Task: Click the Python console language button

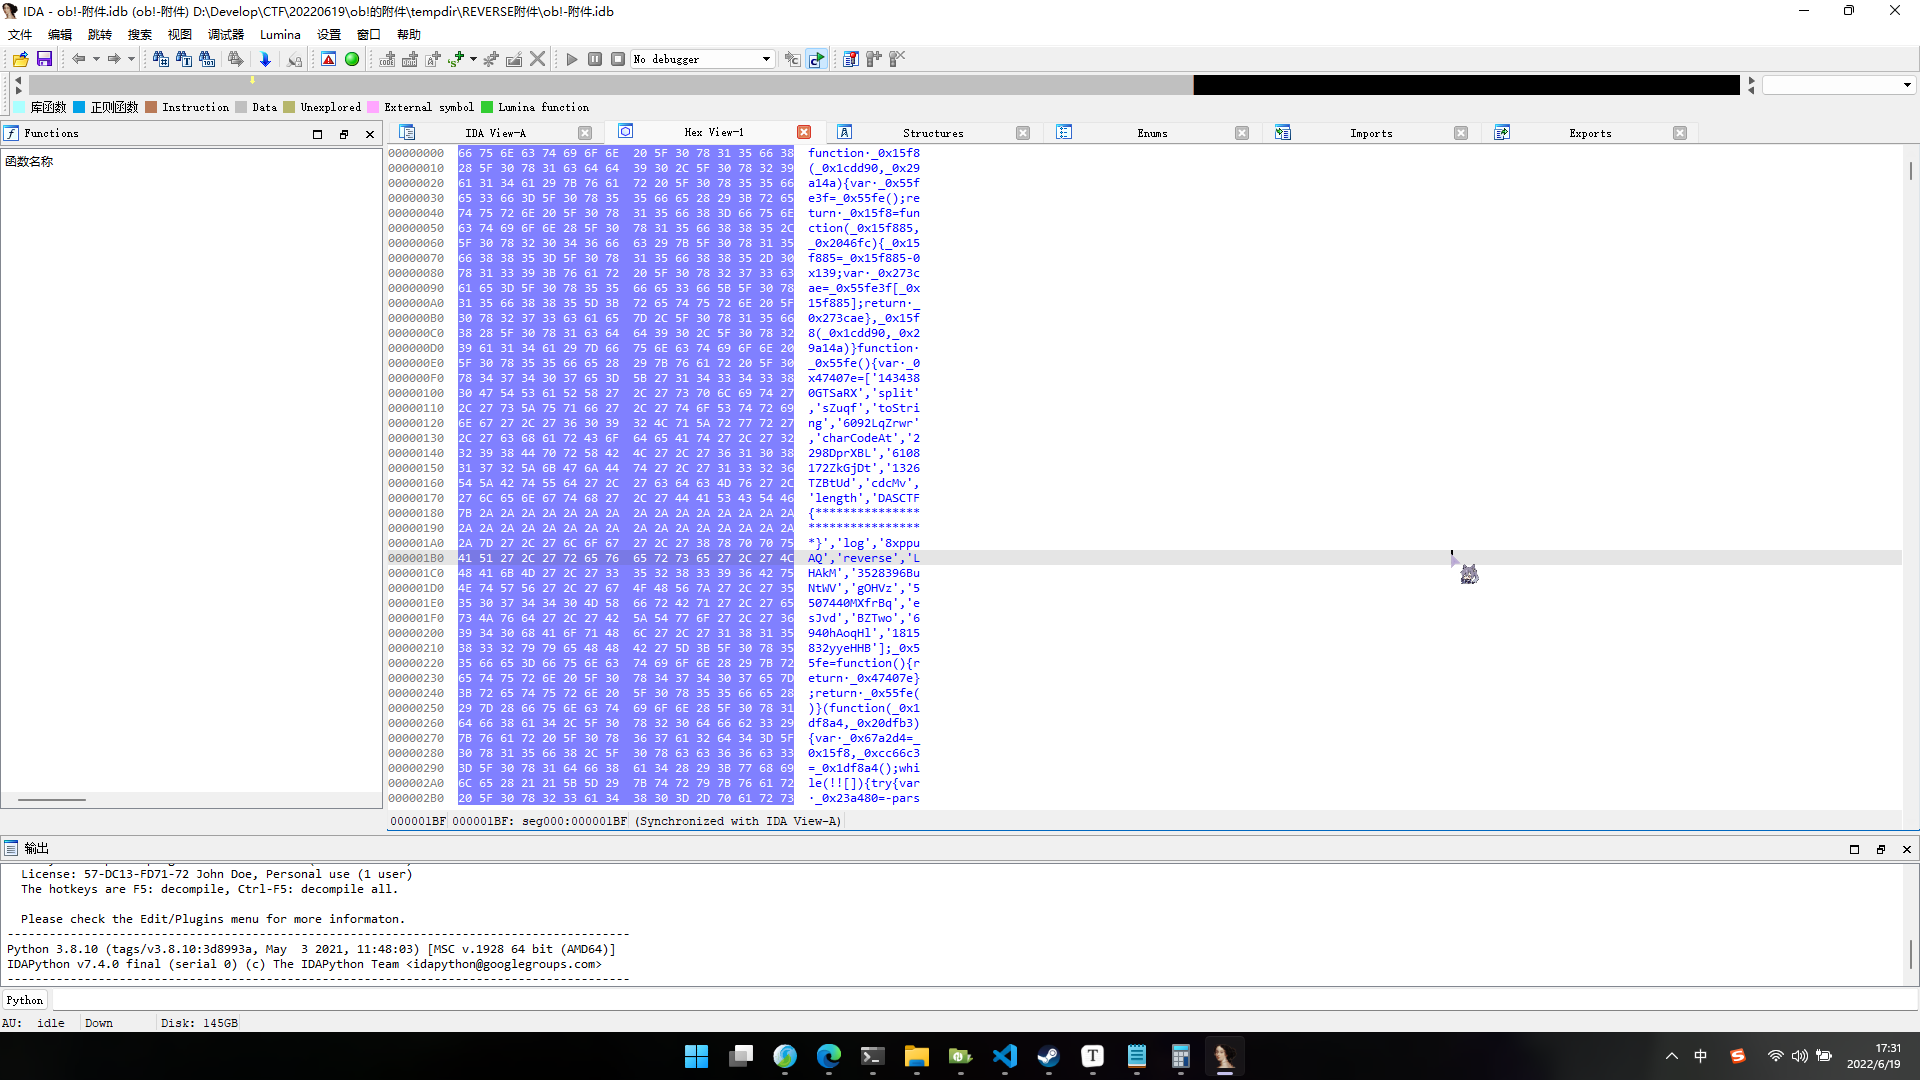Action: [x=25, y=1000]
